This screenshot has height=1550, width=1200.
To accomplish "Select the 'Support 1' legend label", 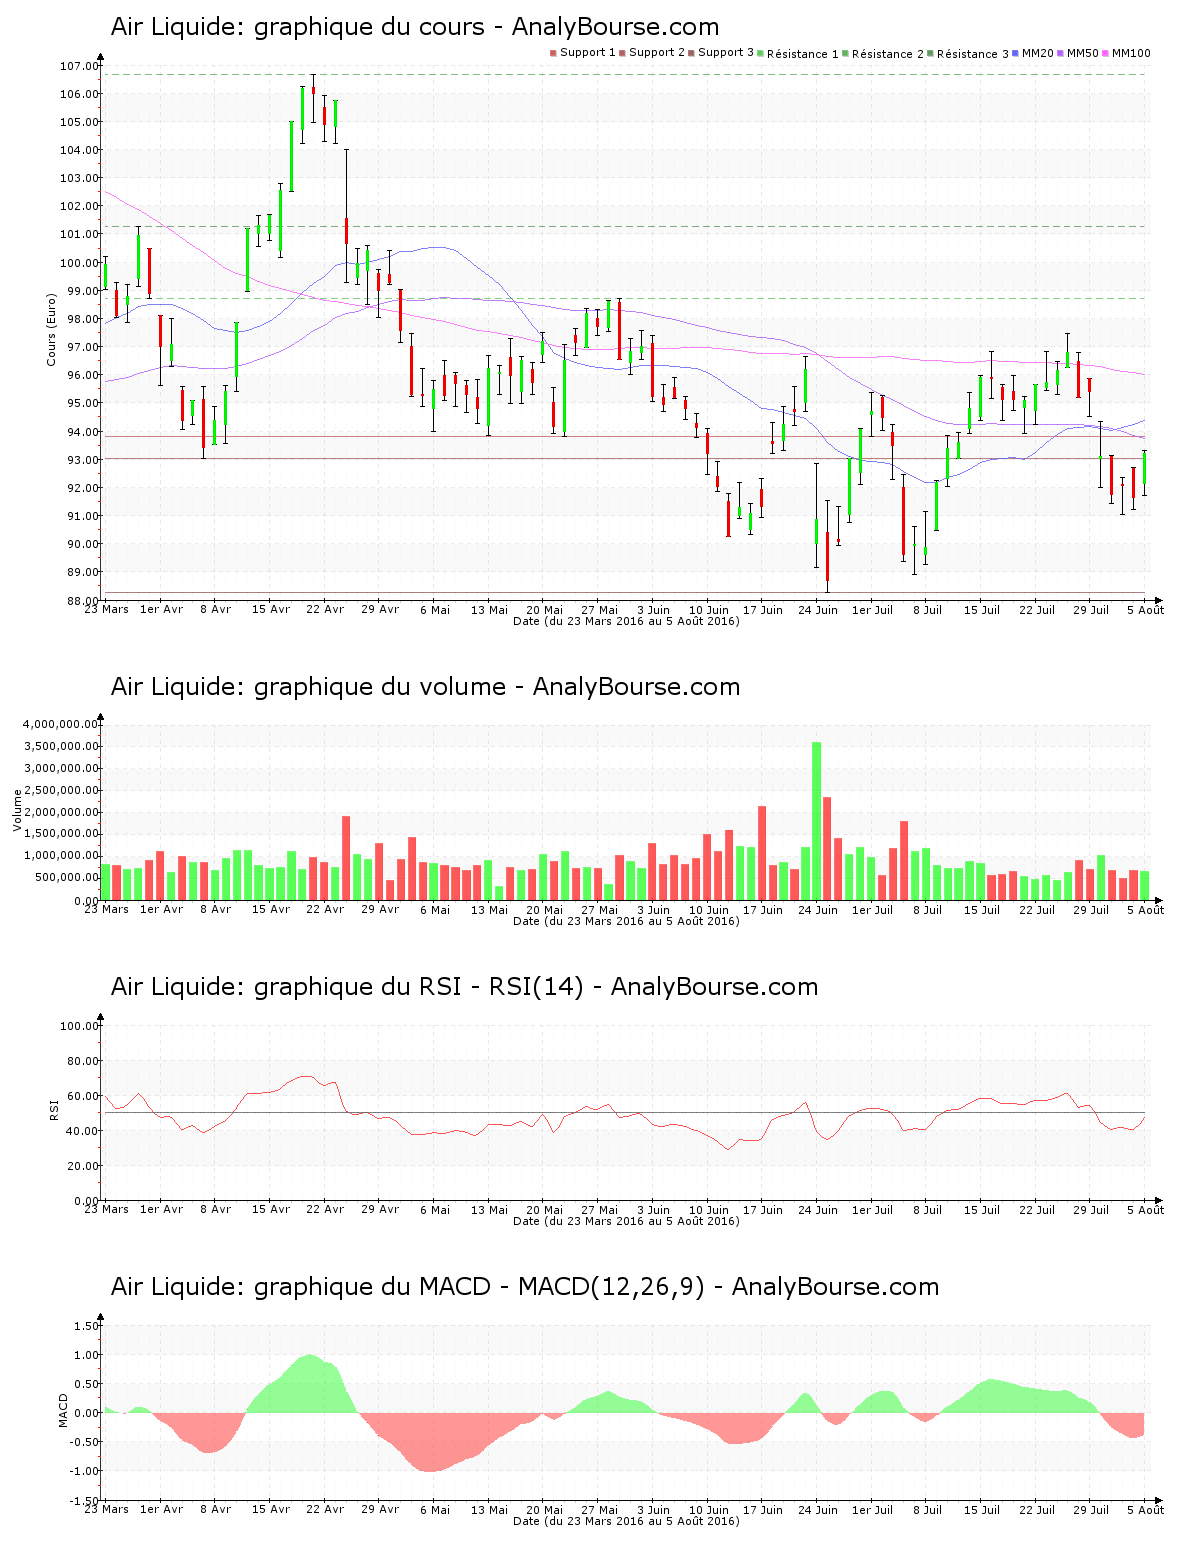I will (588, 53).
